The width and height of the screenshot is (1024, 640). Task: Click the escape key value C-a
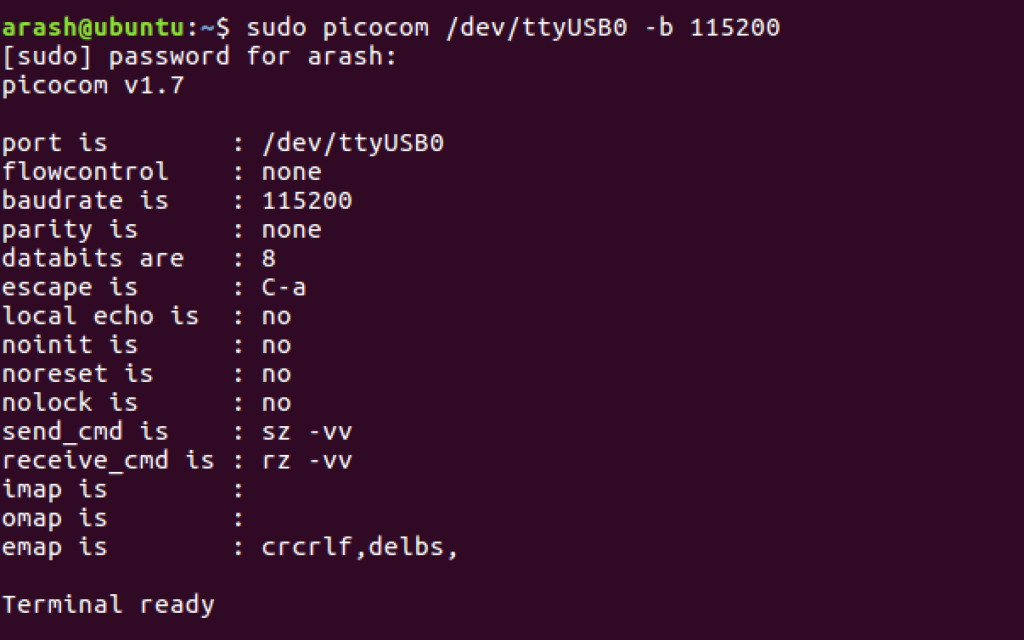[283, 287]
